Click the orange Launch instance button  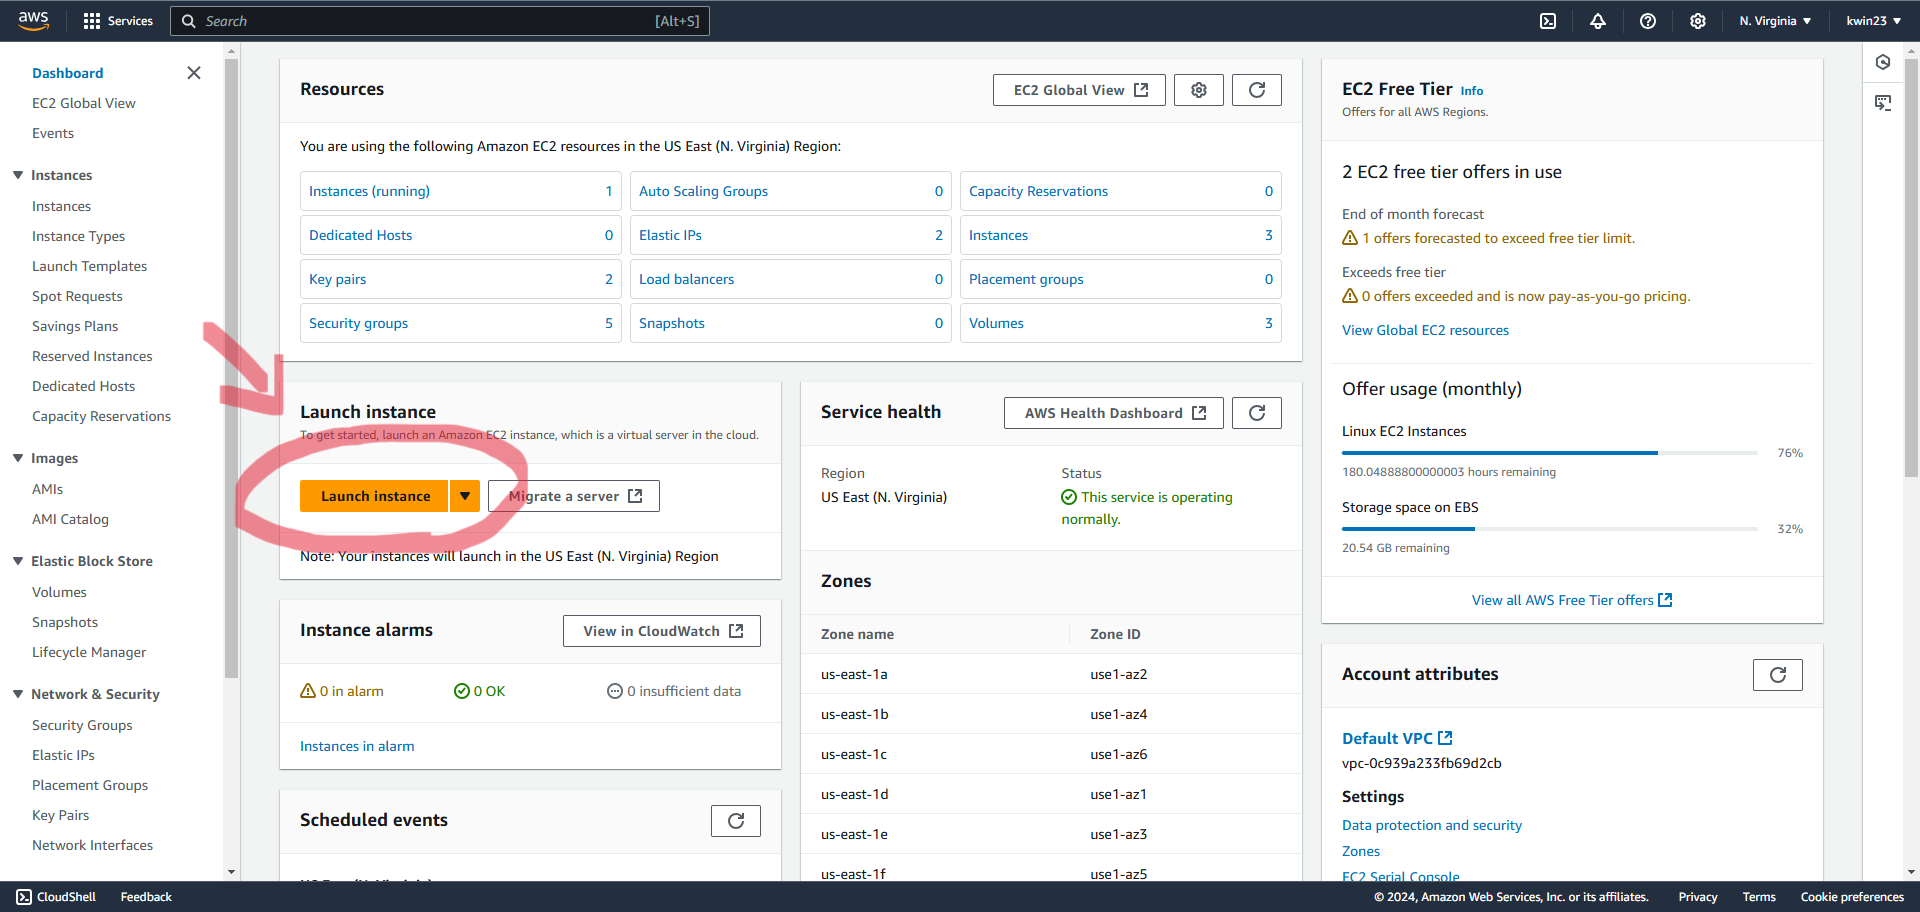click(375, 496)
